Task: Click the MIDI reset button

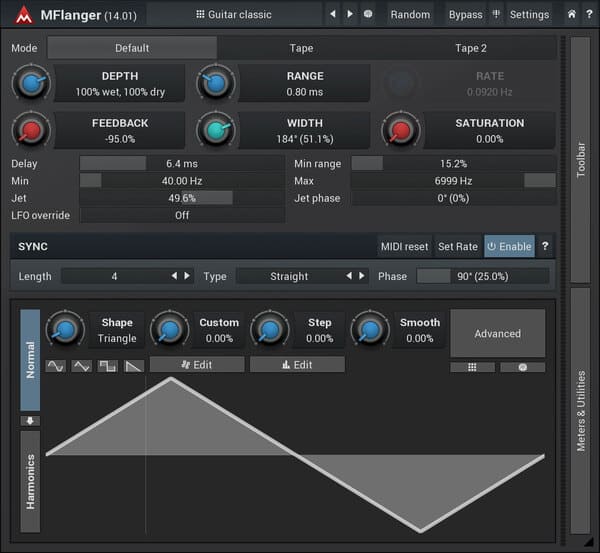Action: [x=404, y=246]
